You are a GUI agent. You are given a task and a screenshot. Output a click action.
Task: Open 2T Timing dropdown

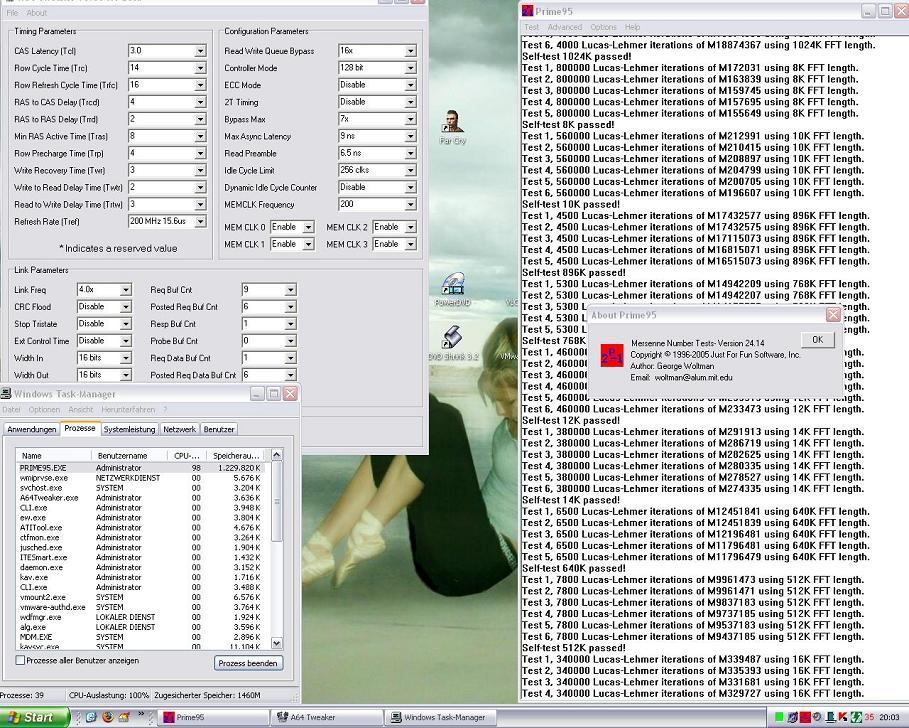[410, 102]
